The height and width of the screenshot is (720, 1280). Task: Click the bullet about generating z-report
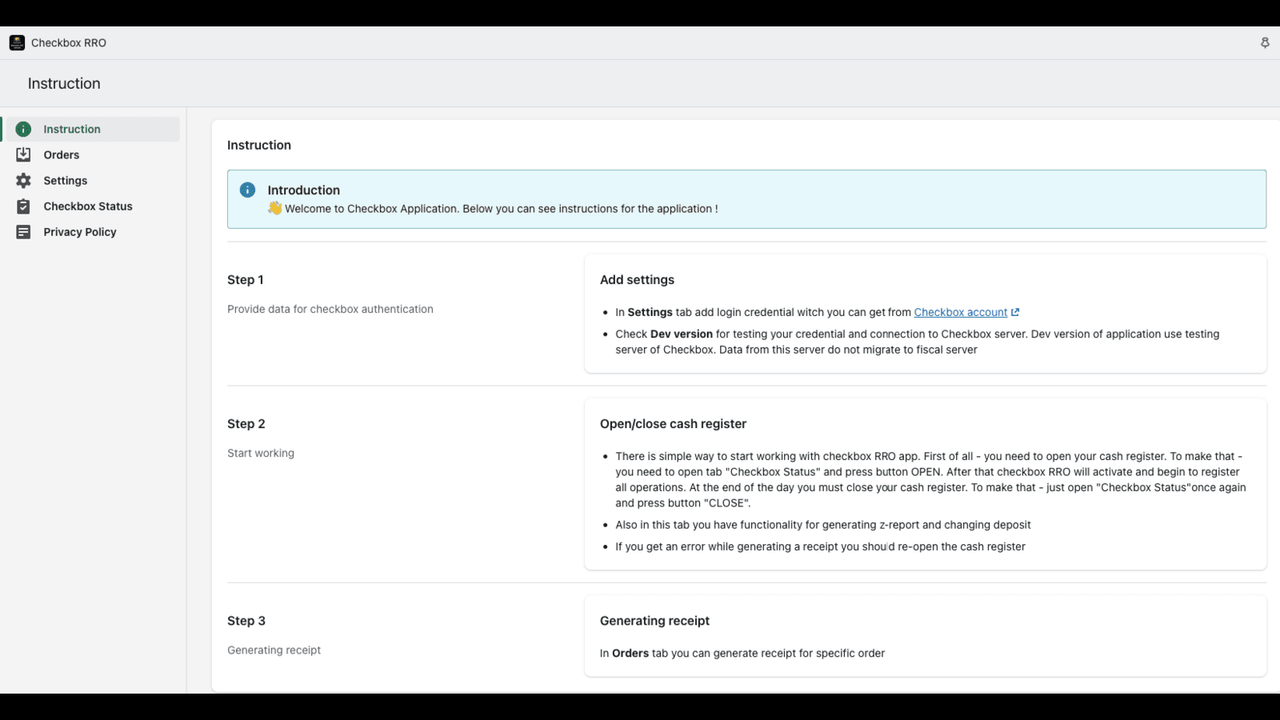point(823,525)
